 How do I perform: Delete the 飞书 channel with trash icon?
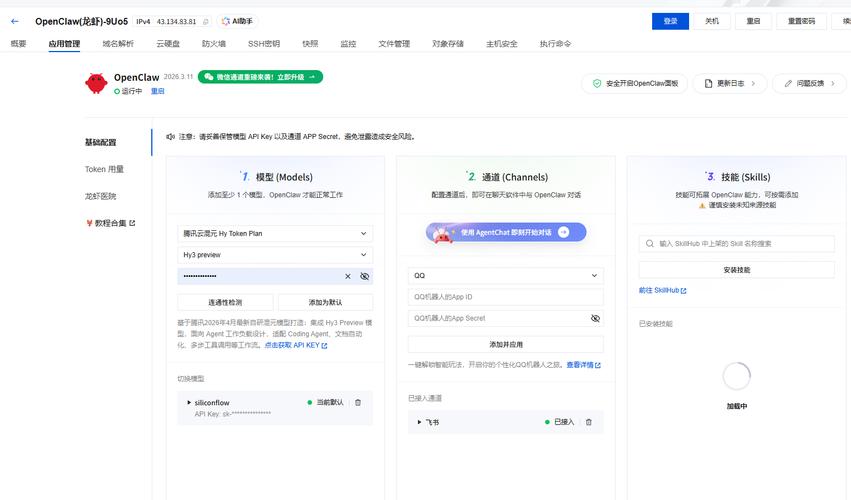point(588,422)
